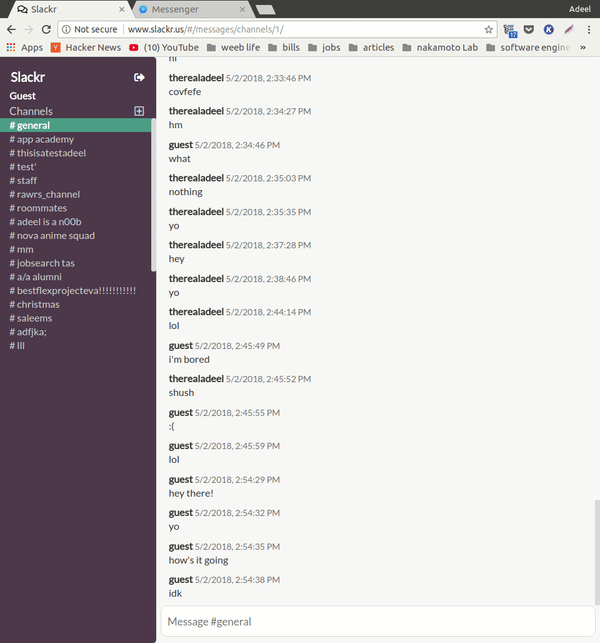Image resolution: width=600 pixels, height=643 pixels.
Task: Click the Adeel profile button
Action: (x=580, y=9)
